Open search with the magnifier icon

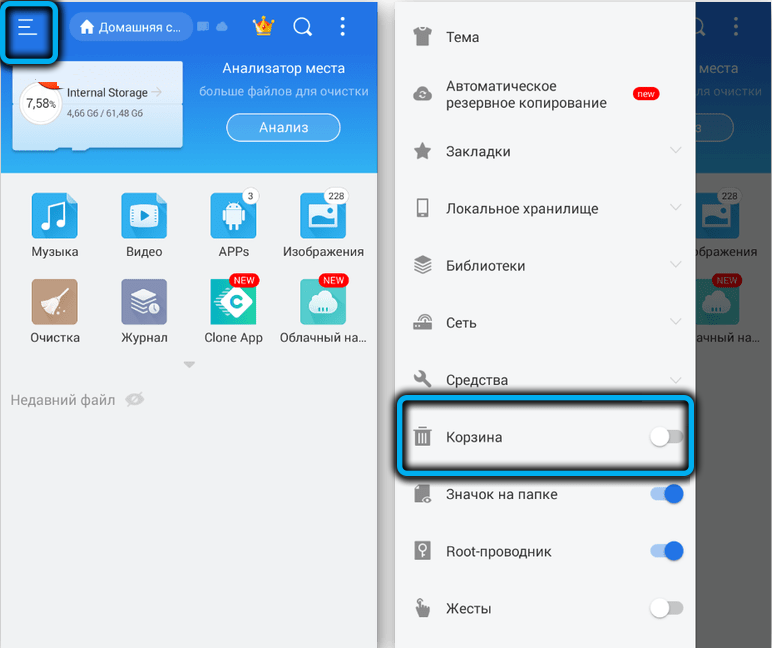tap(302, 27)
